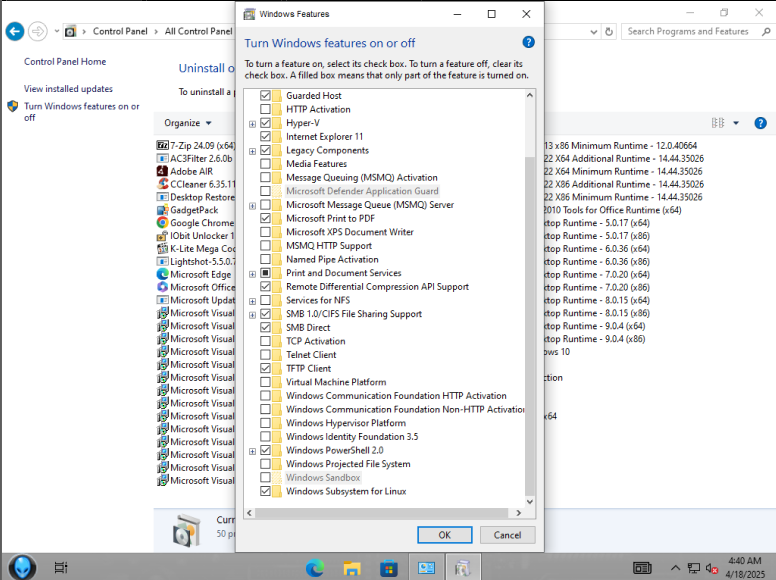Click the 7-Zip 24.09 program icon
The height and width of the screenshot is (580, 776).
162,145
